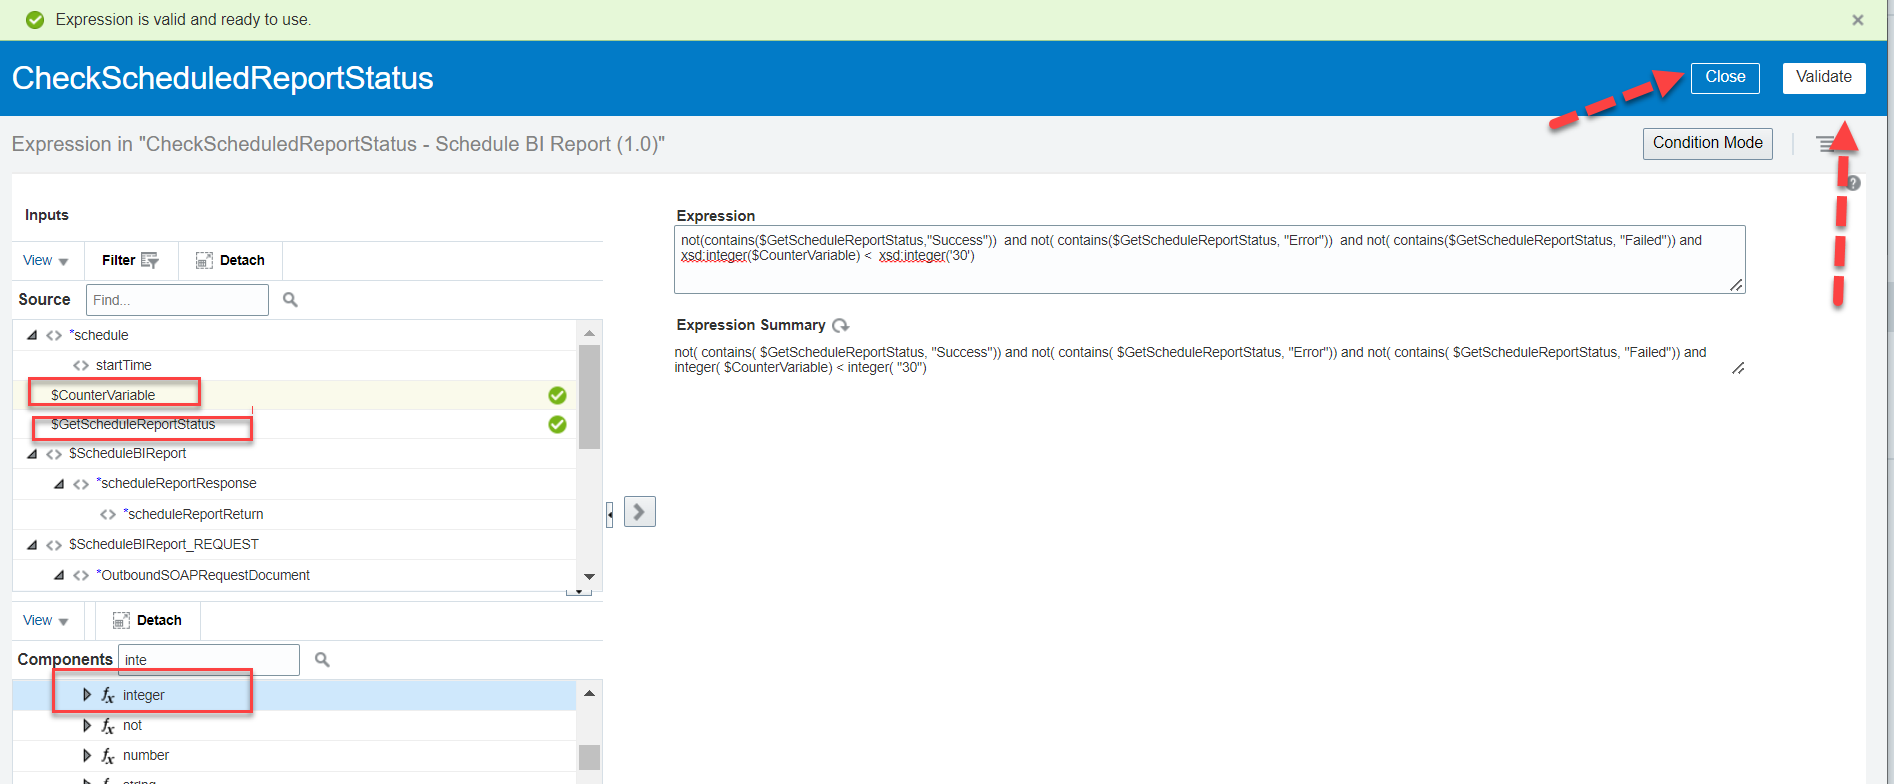Screen dimensions: 1894x784
Task: Dismiss the validation success banner
Action: pos(1857,20)
